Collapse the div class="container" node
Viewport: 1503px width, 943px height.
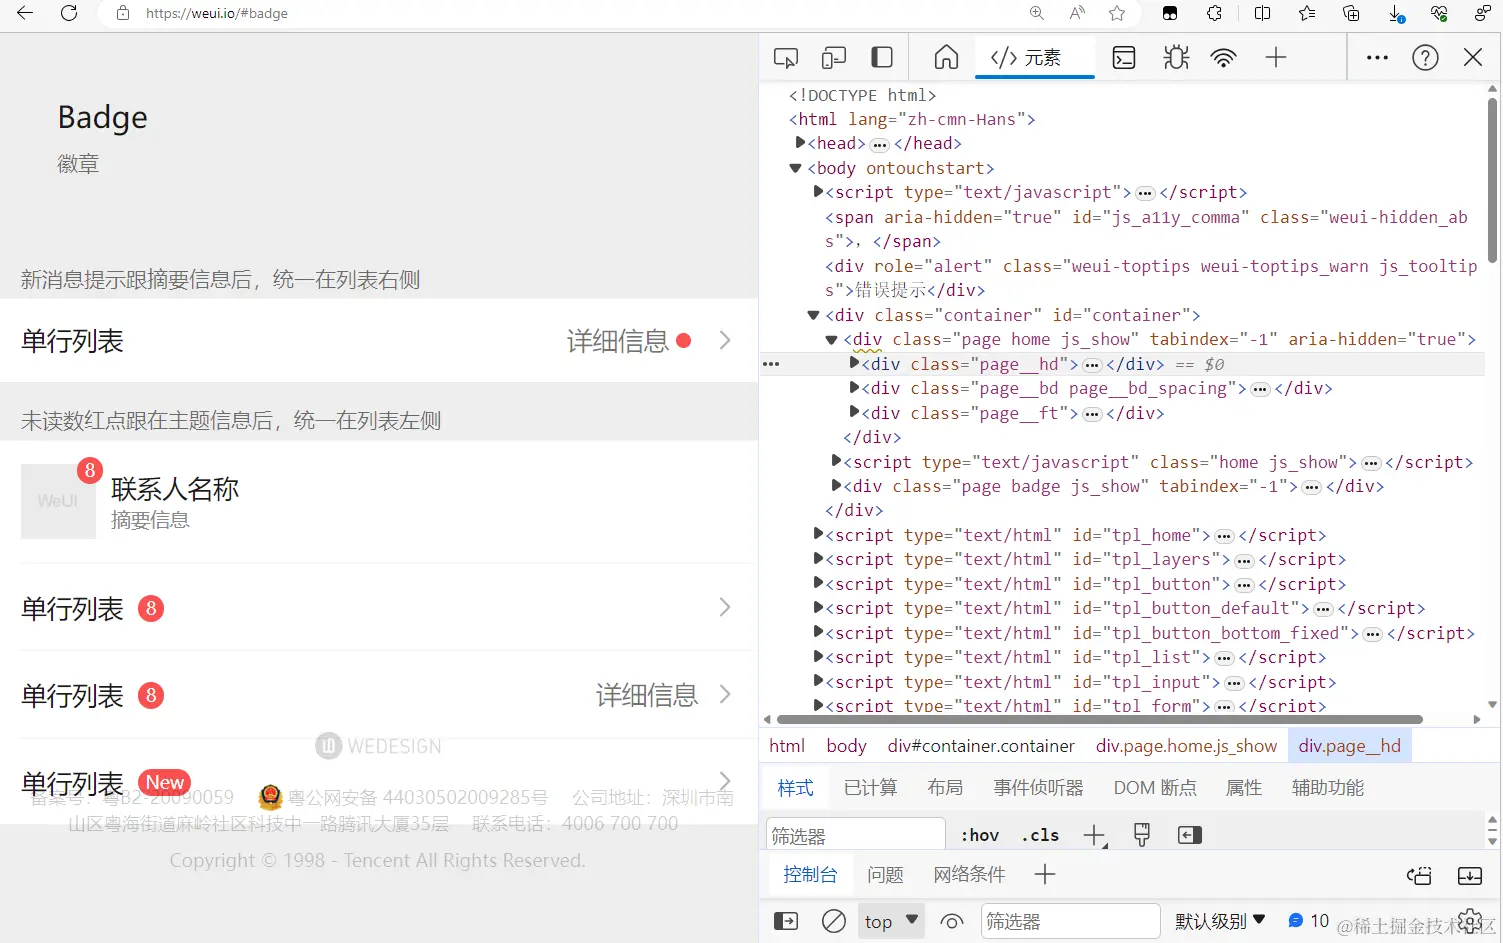(x=814, y=315)
